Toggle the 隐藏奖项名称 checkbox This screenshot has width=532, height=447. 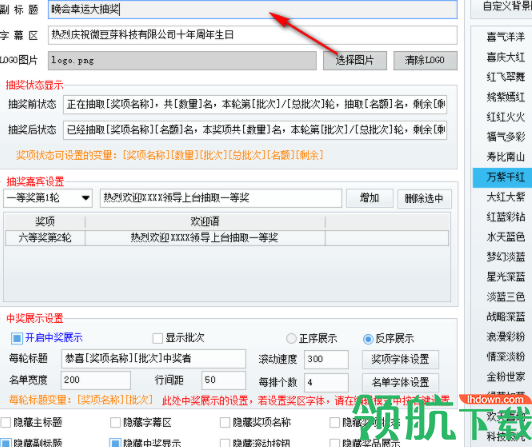tap(225, 423)
